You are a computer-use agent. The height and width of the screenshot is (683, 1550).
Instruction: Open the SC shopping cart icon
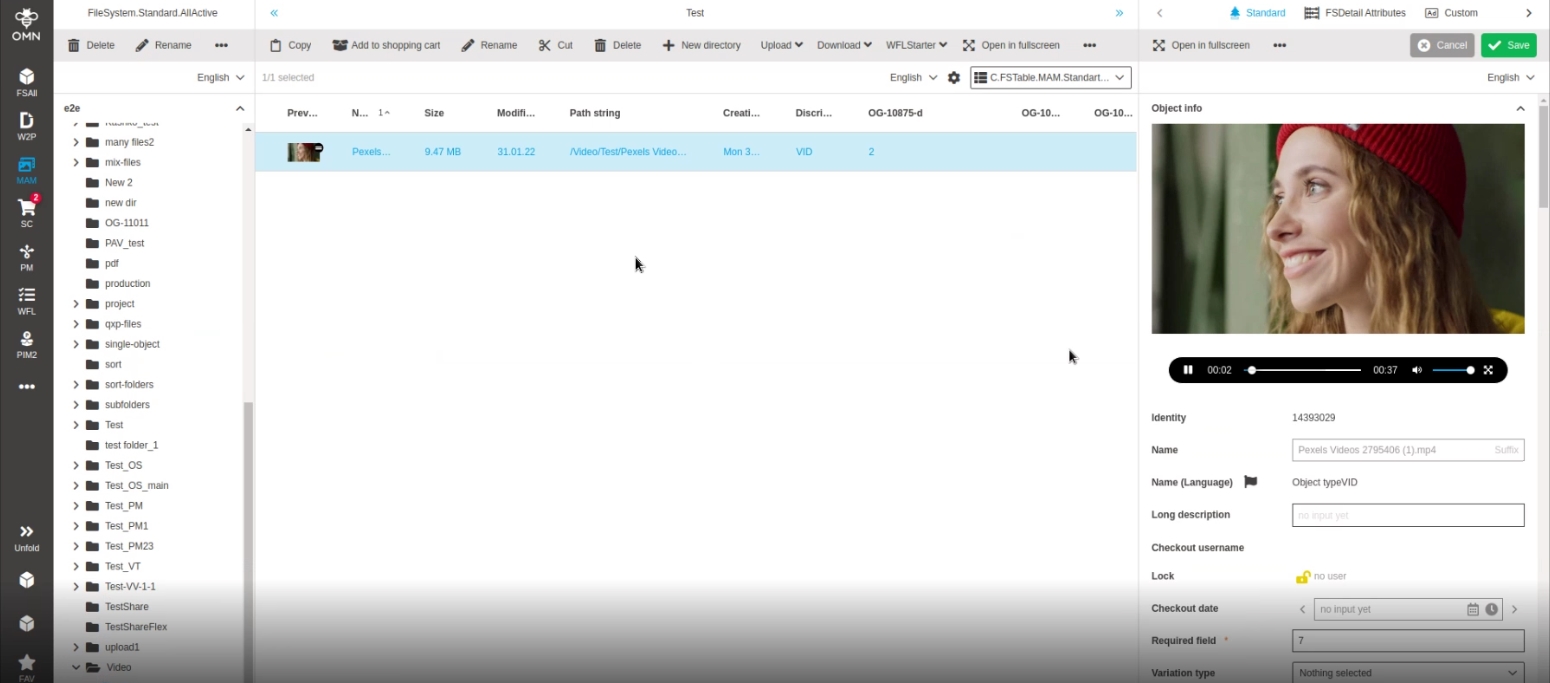[27, 213]
